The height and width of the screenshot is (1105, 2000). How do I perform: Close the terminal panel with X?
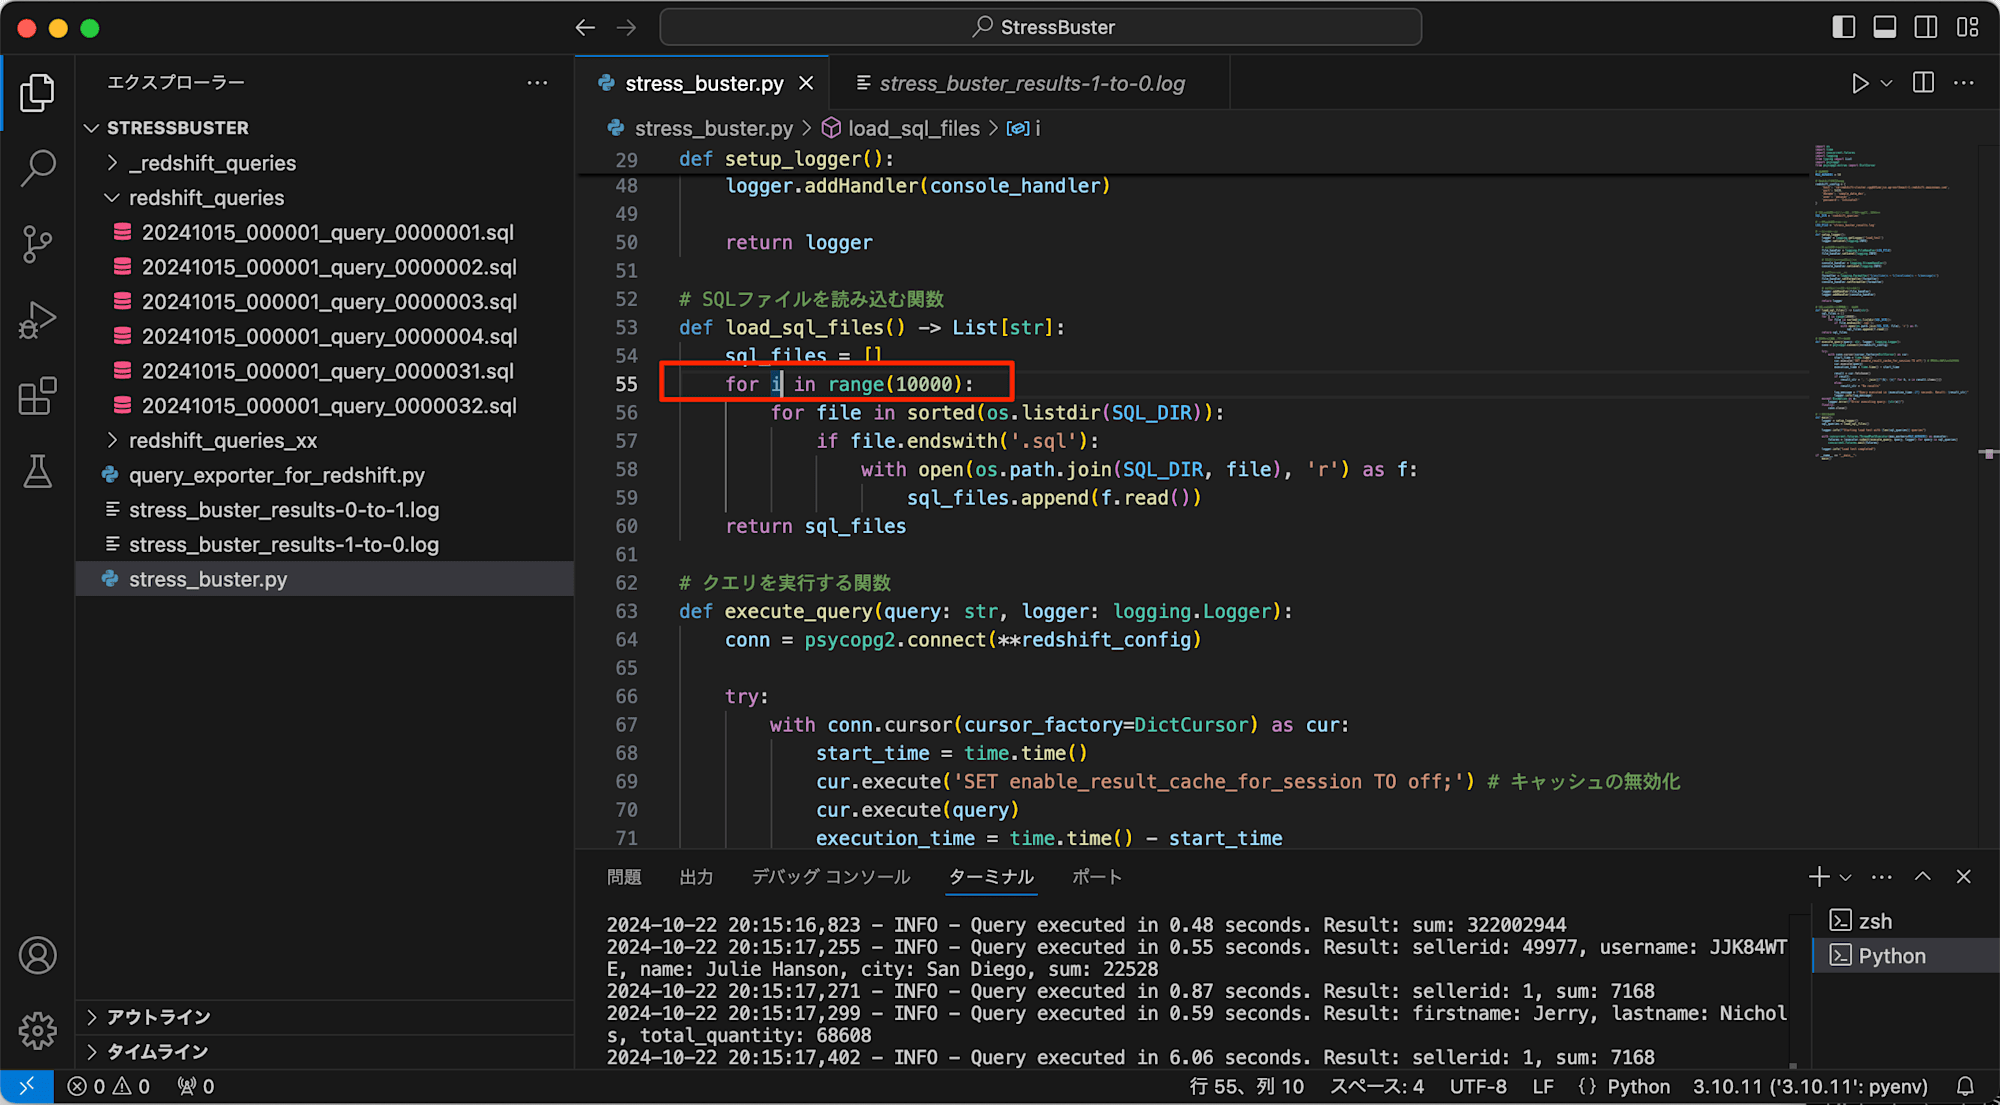click(x=1964, y=877)
